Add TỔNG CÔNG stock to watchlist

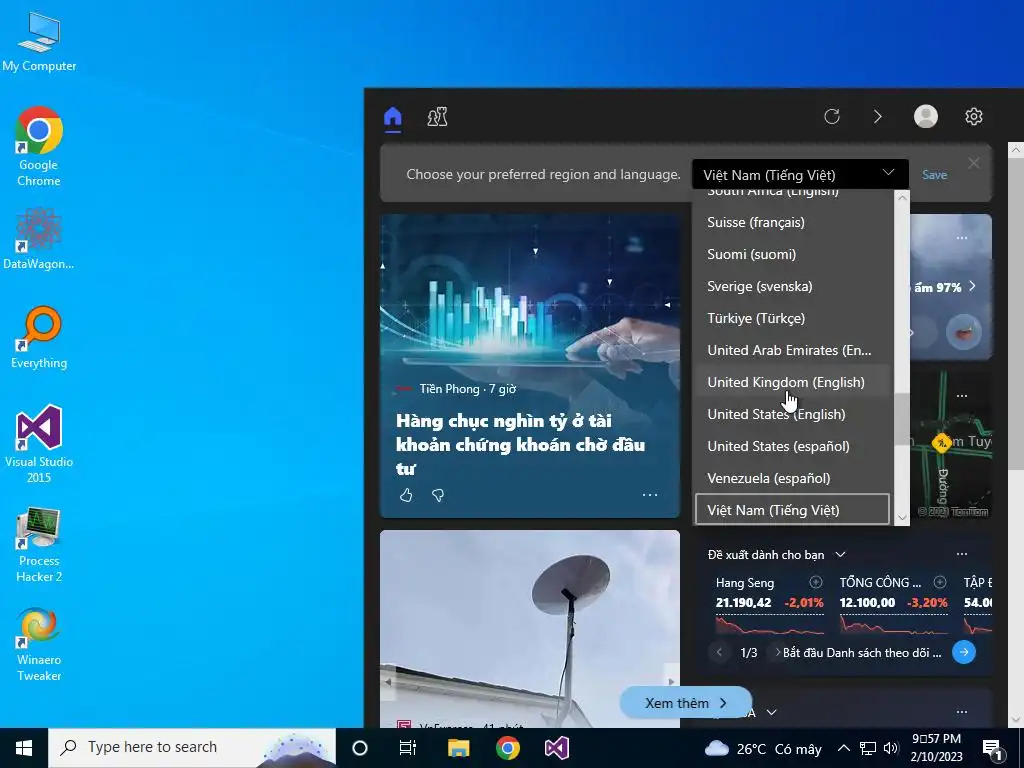pyautogui.click(x=940, y=582)
